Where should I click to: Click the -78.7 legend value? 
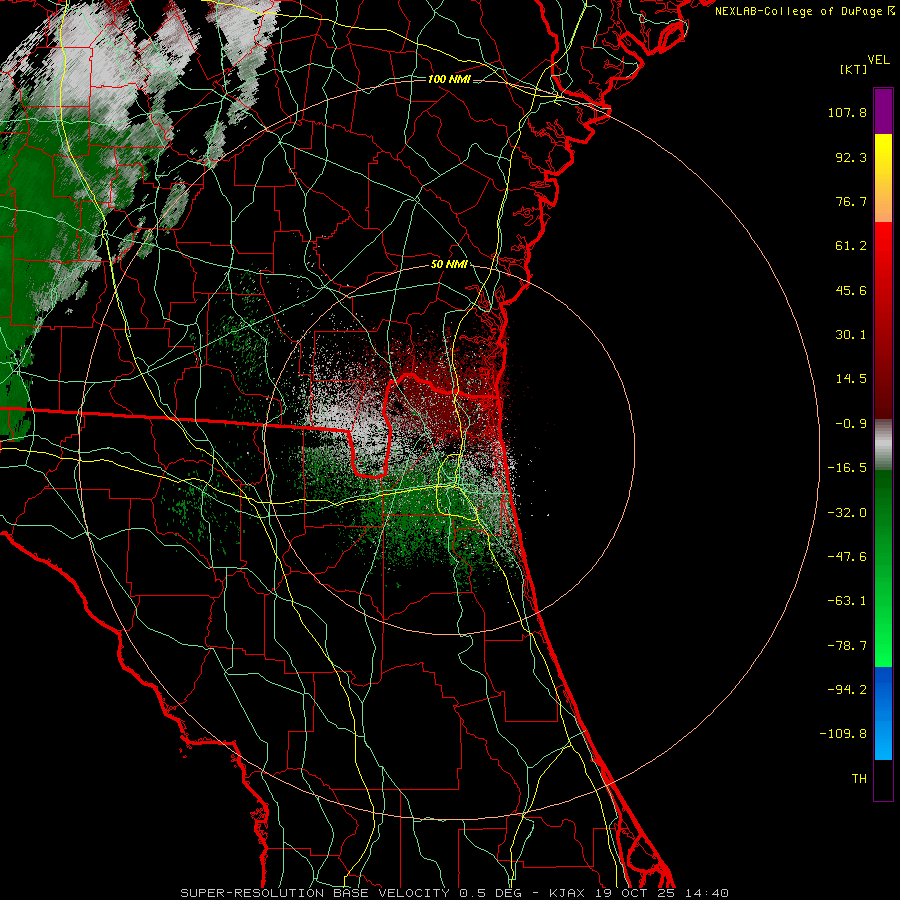847,646
